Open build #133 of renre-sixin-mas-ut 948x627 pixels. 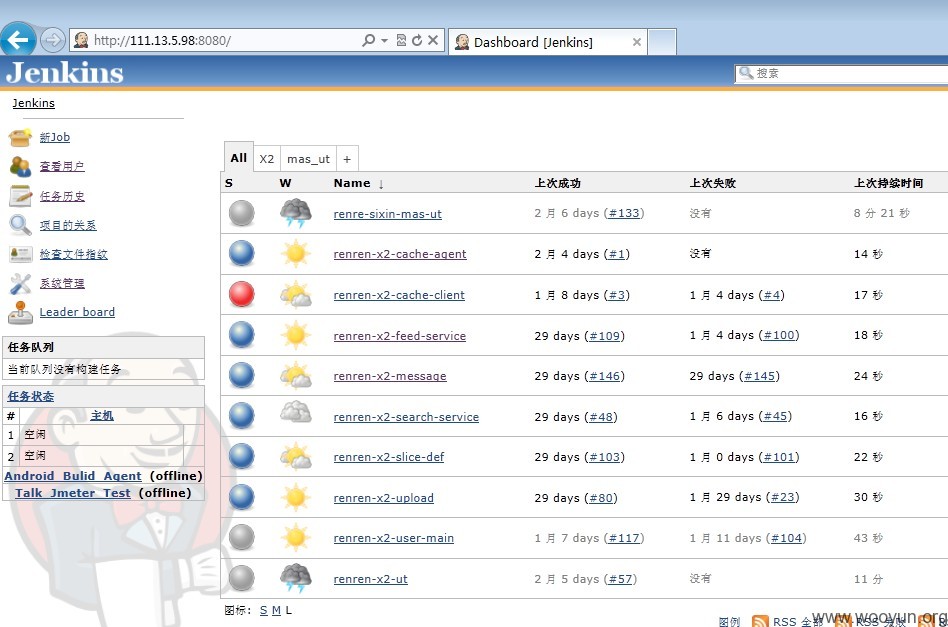[x=624, y=213]
